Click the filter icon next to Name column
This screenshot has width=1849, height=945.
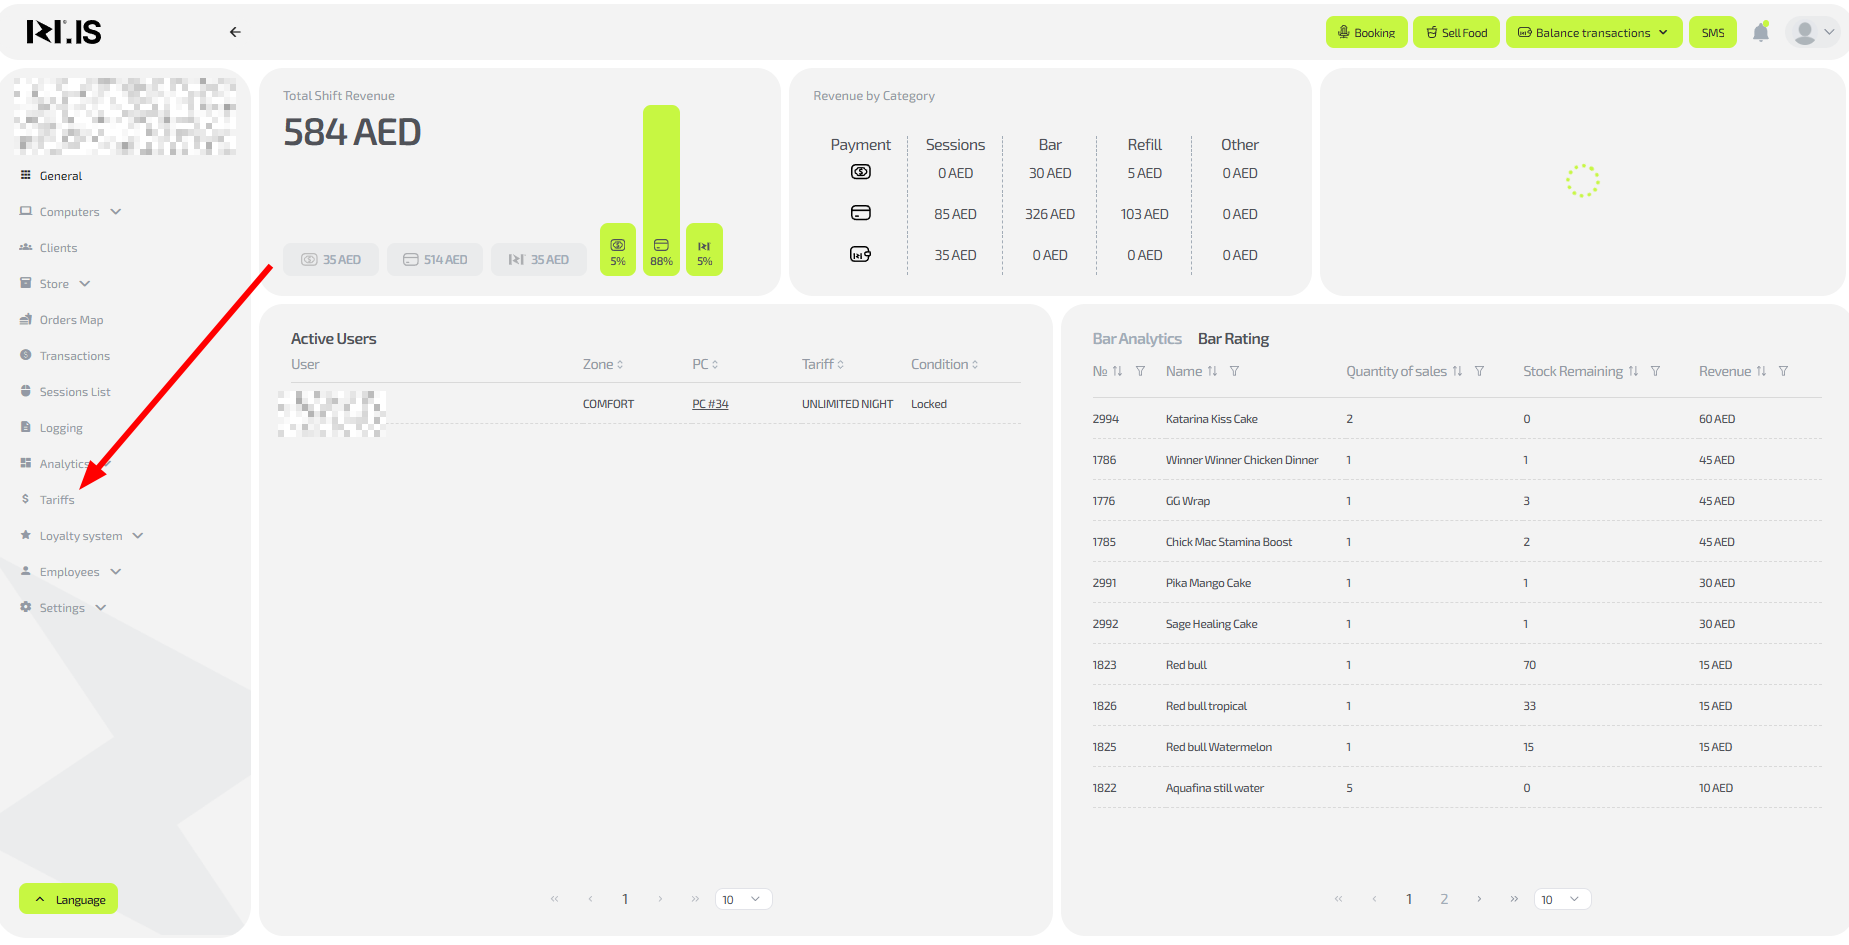pyautogui.click(x=1234, y=371)
